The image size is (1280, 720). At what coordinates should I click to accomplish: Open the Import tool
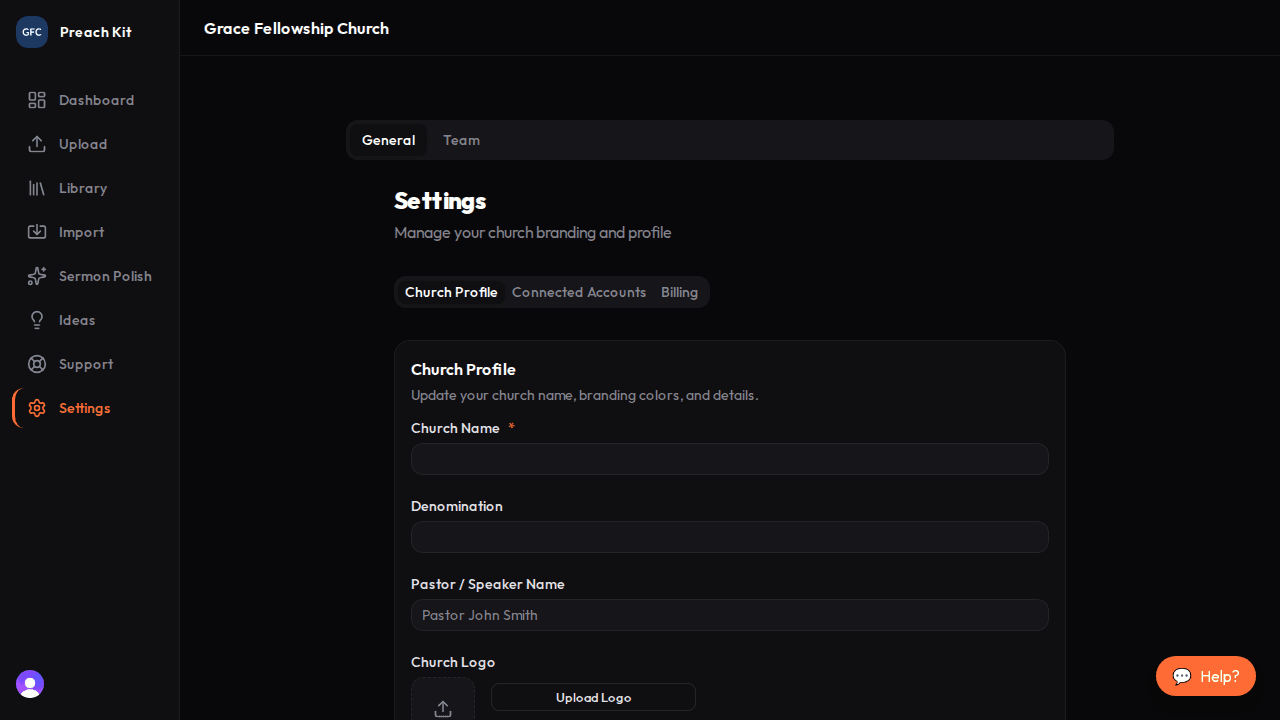(81, 232)
